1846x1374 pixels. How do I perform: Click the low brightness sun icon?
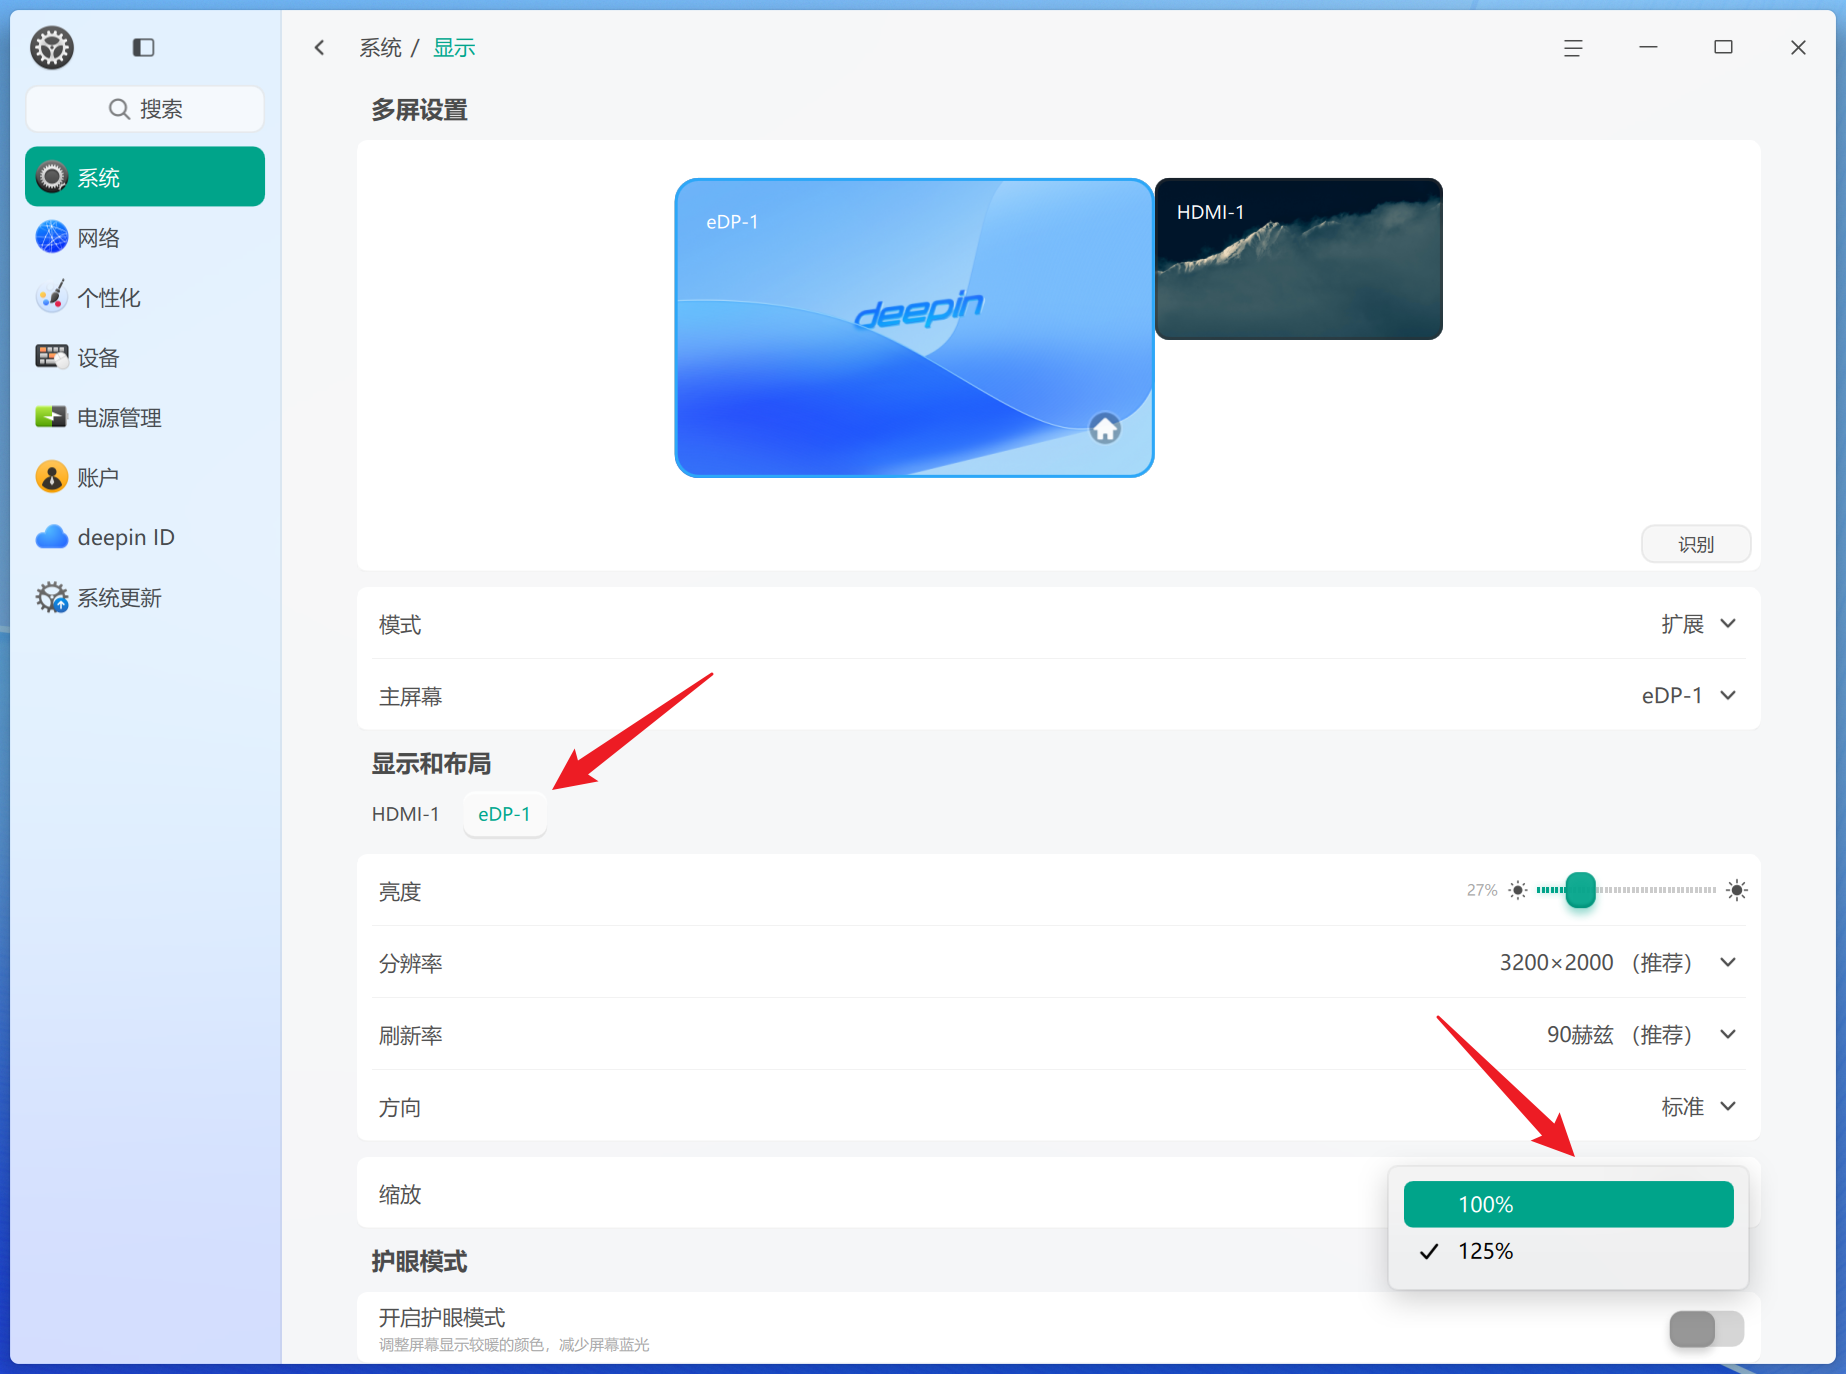coord(1518,890)
